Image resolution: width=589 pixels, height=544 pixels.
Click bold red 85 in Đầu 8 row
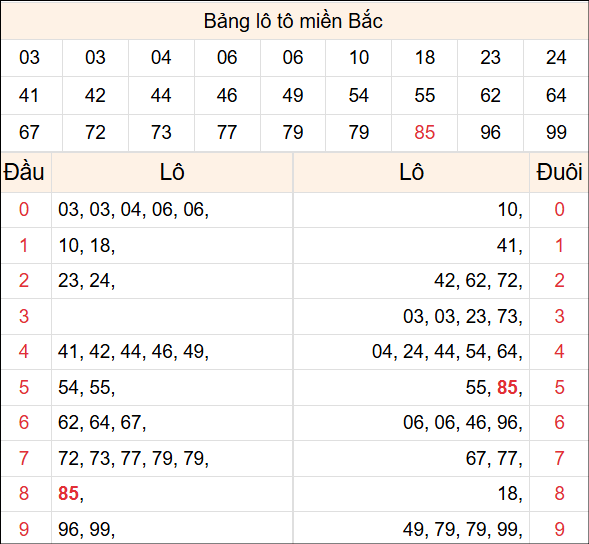point(68,494)
